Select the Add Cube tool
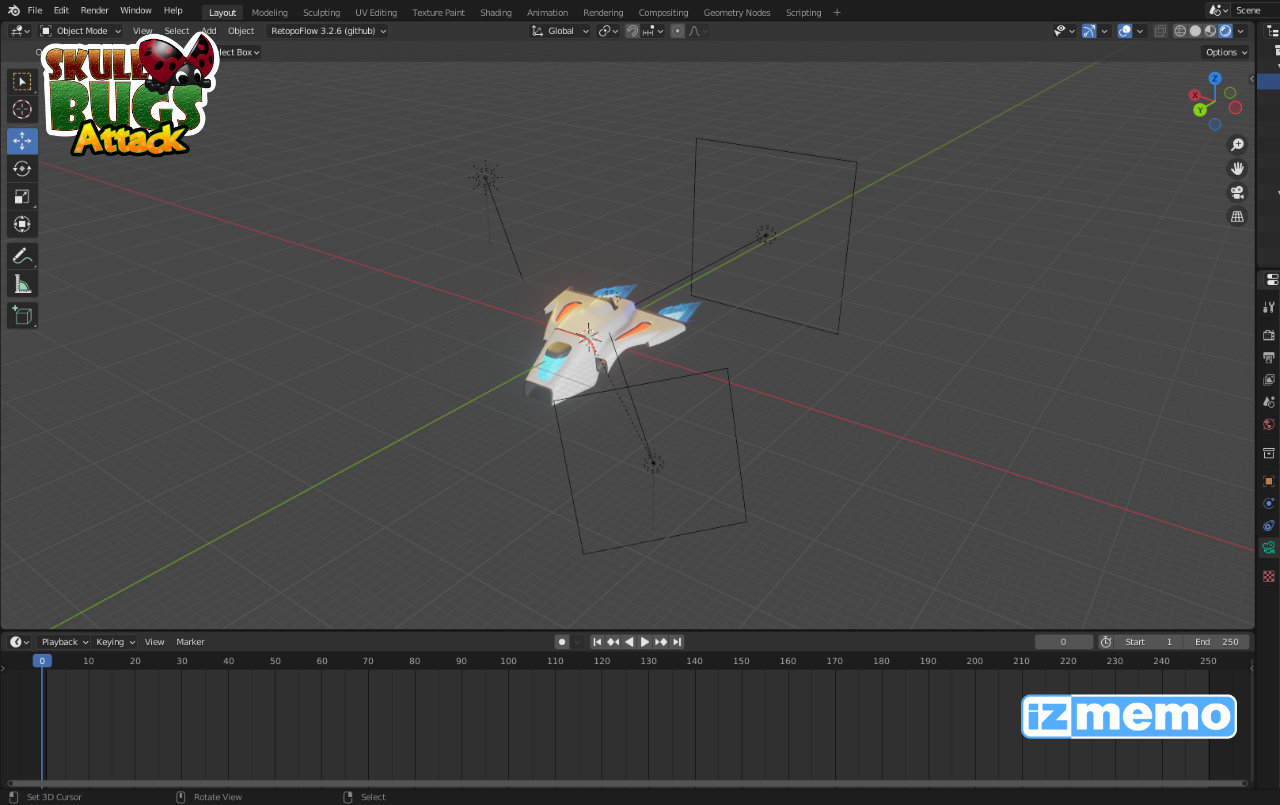 pos(22,315)
